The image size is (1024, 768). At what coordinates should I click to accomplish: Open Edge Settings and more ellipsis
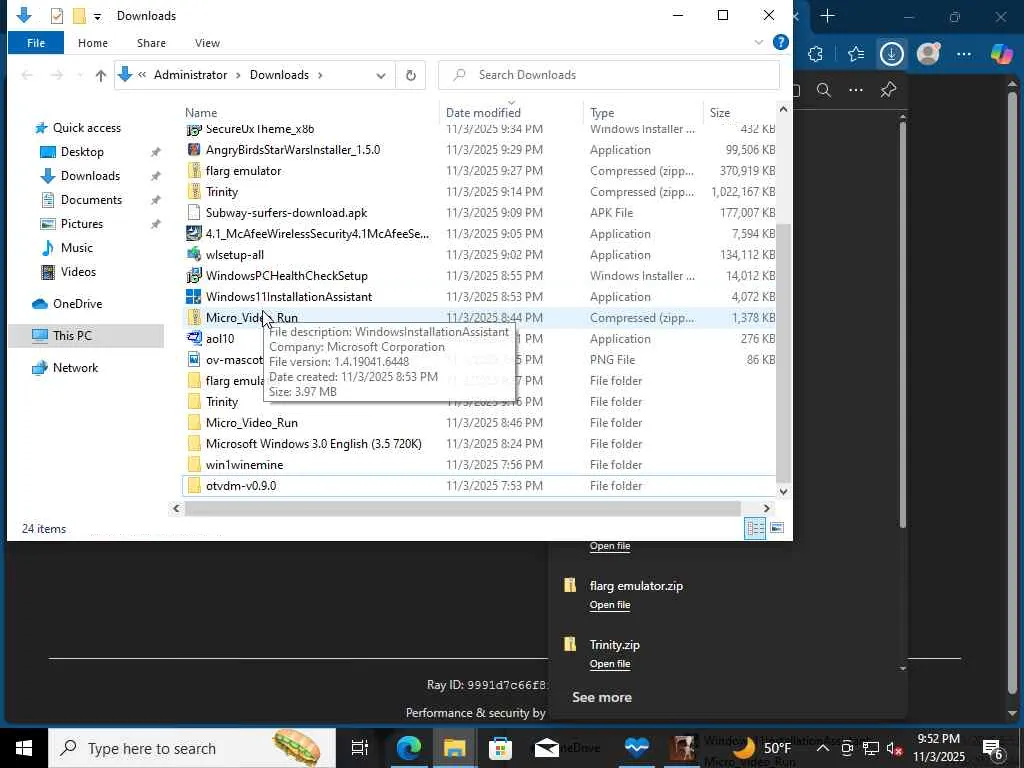pos(964,54)
